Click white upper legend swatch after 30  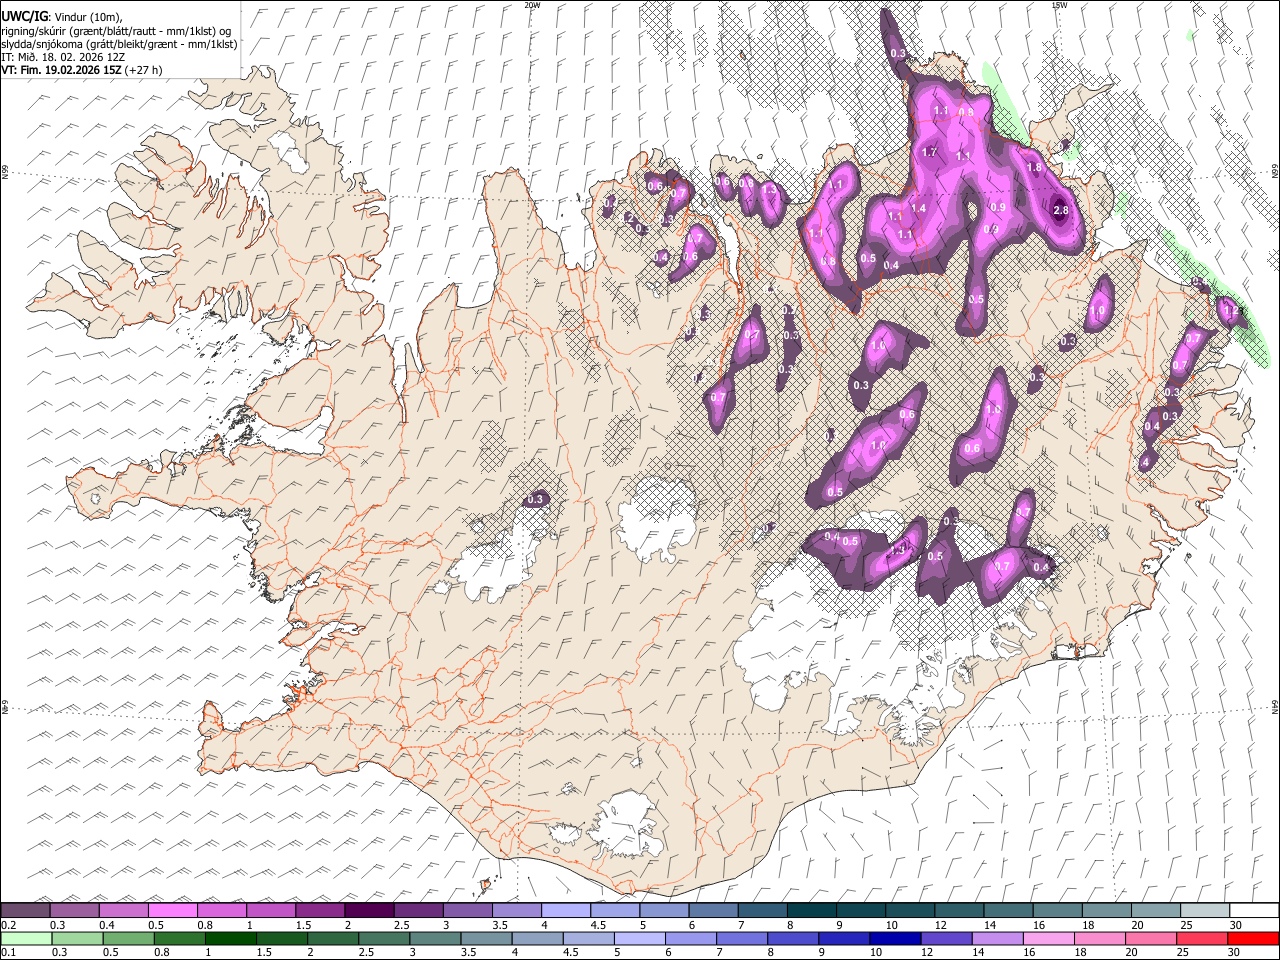click(x=1254, y=910)
